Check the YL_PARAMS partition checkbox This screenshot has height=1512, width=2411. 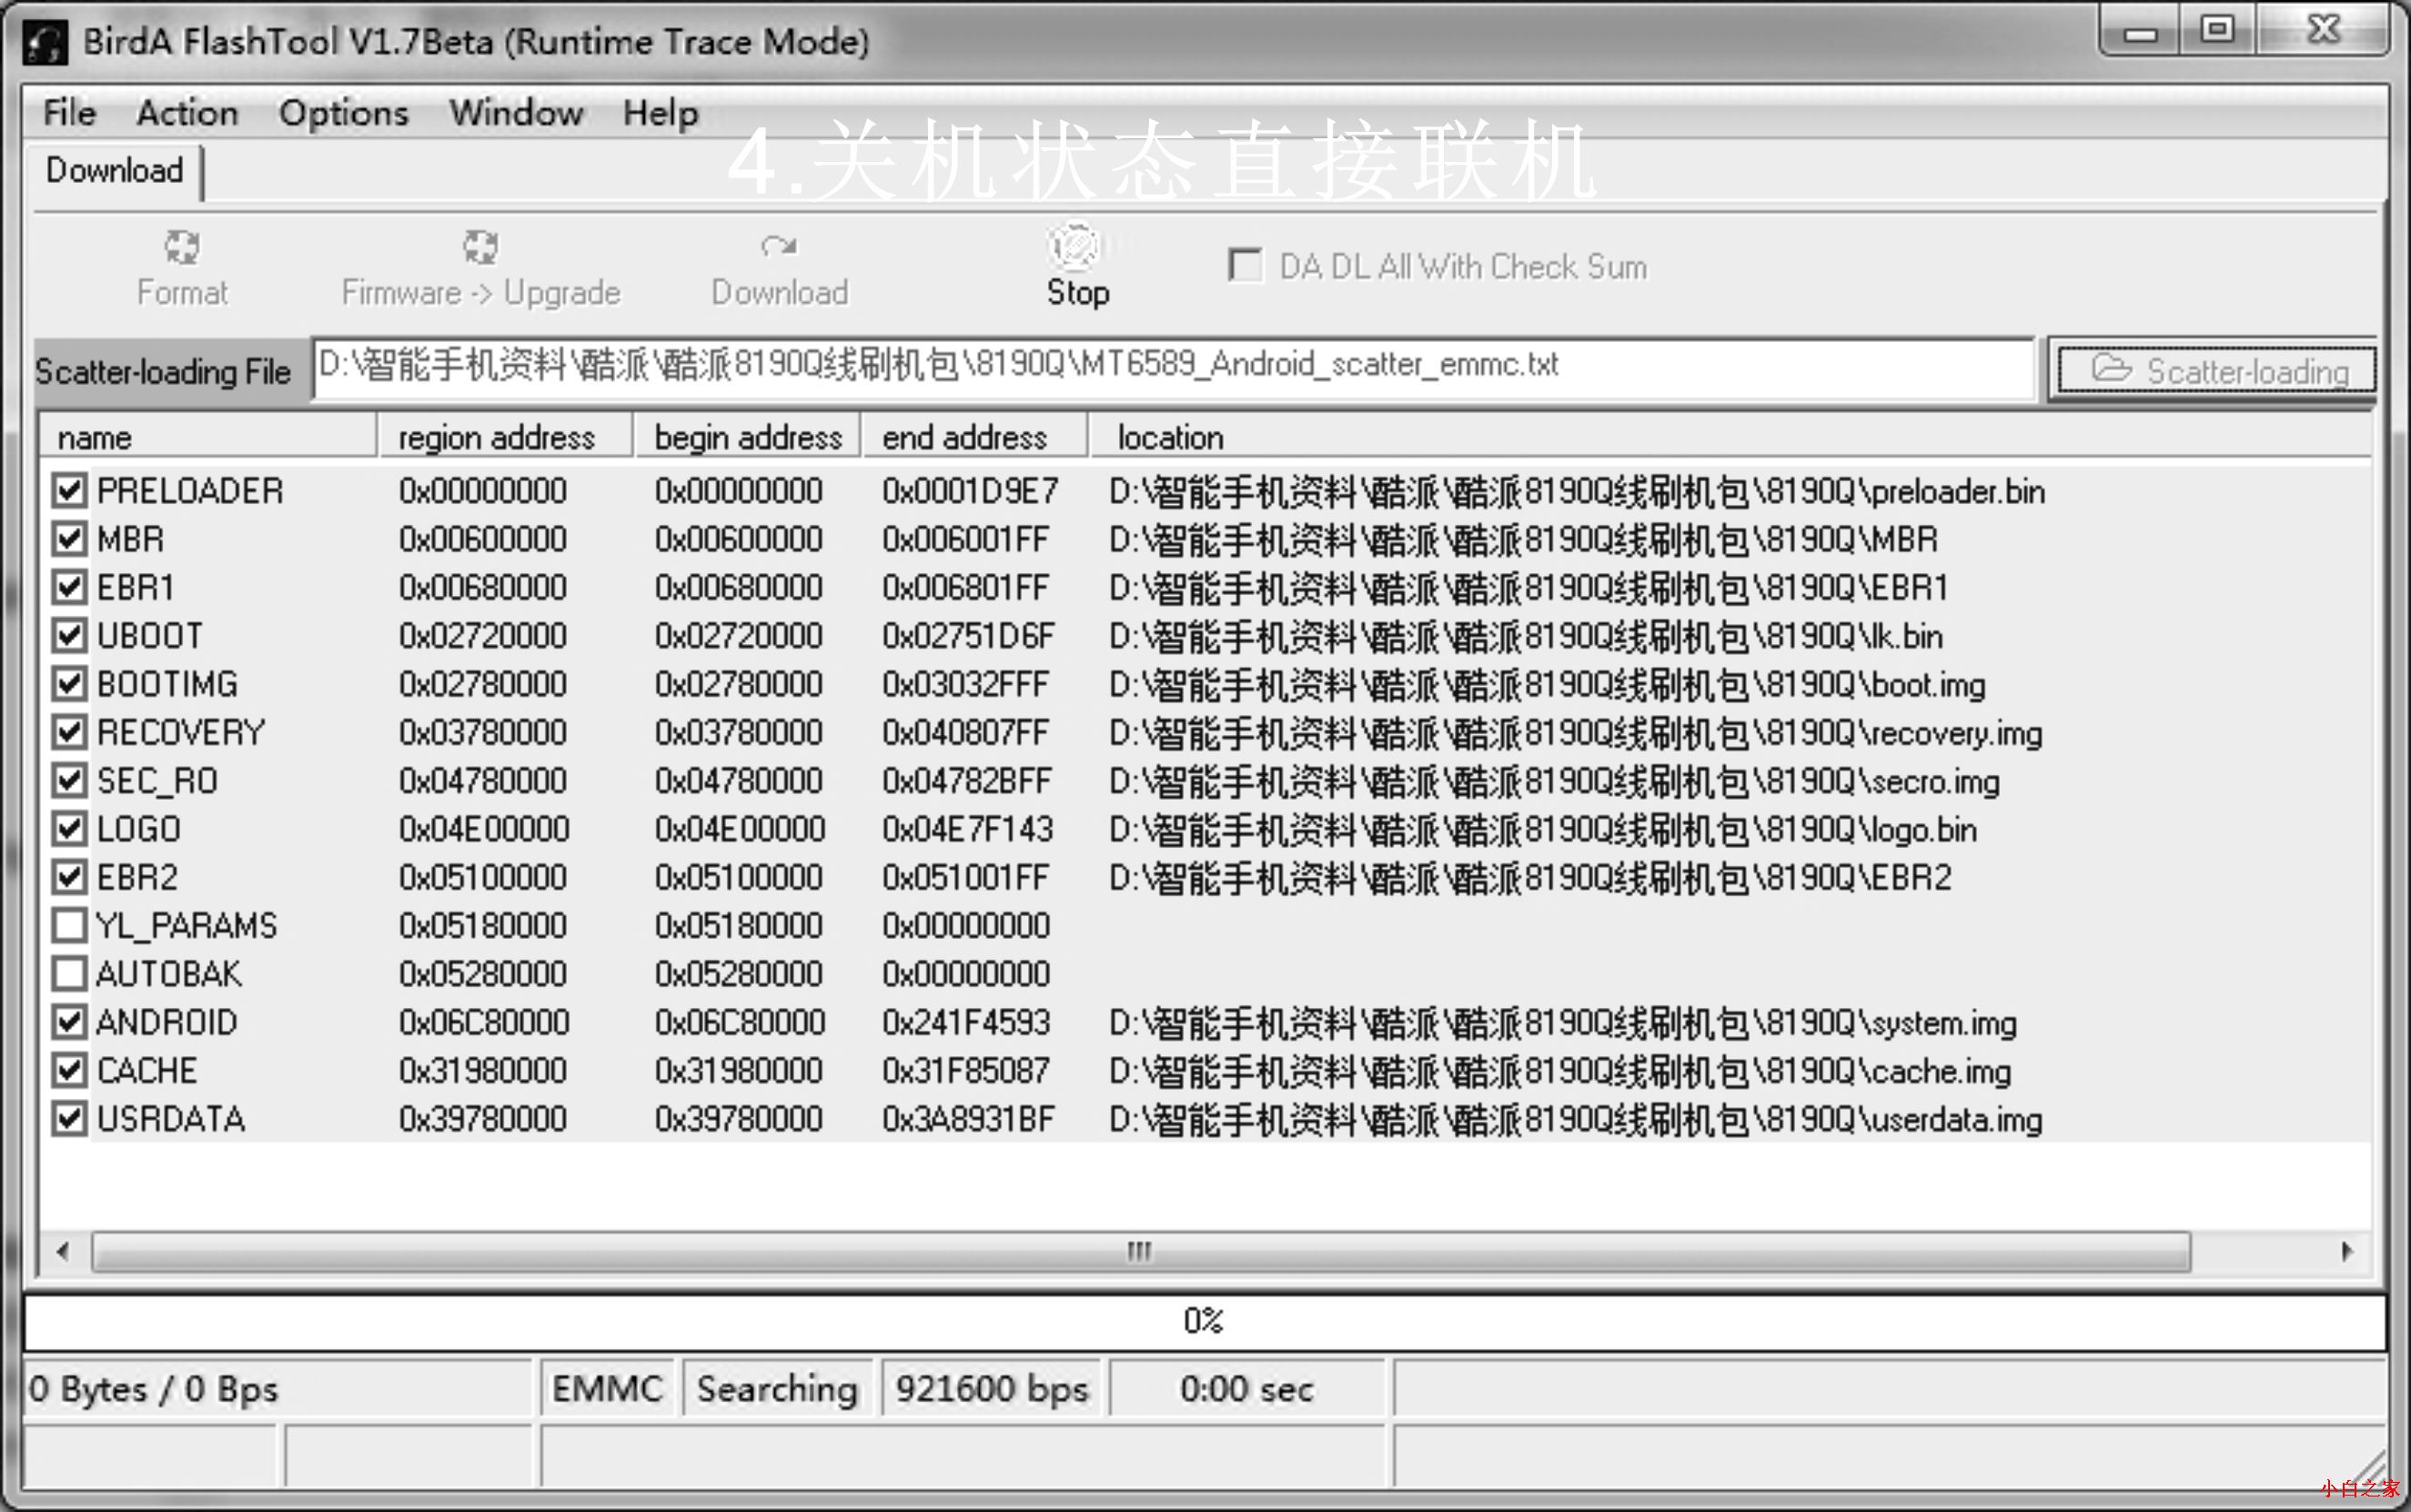(x=69, y=925)
